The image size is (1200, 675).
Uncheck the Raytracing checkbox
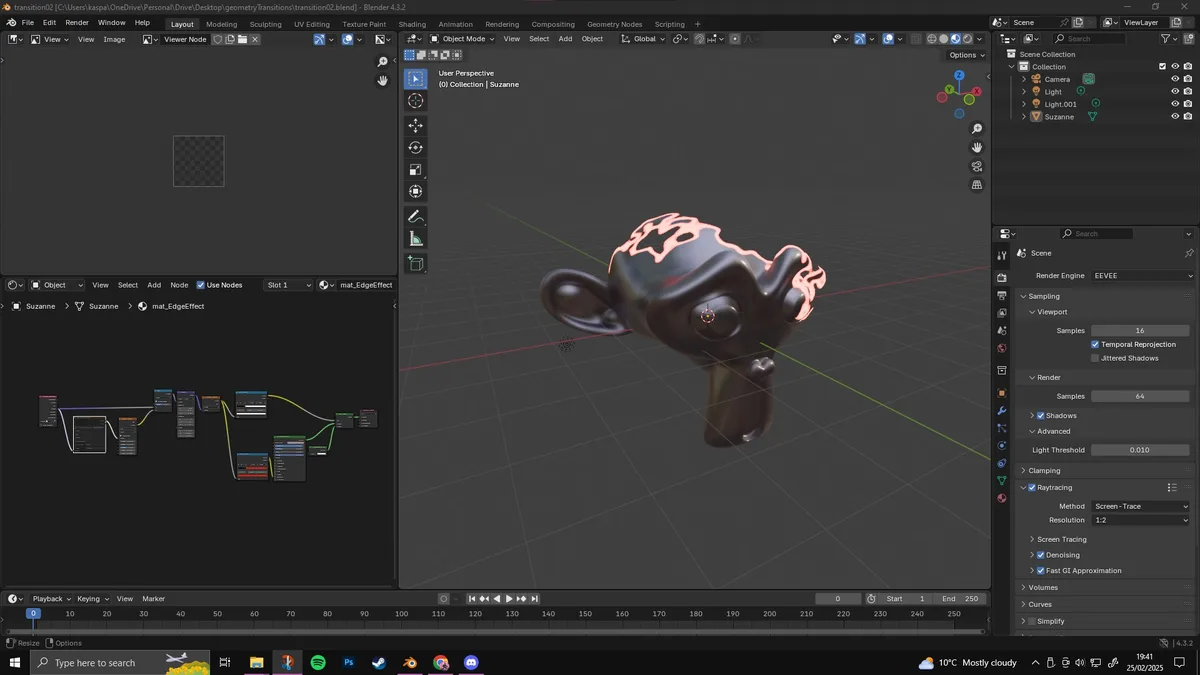tap(1032, 487)
